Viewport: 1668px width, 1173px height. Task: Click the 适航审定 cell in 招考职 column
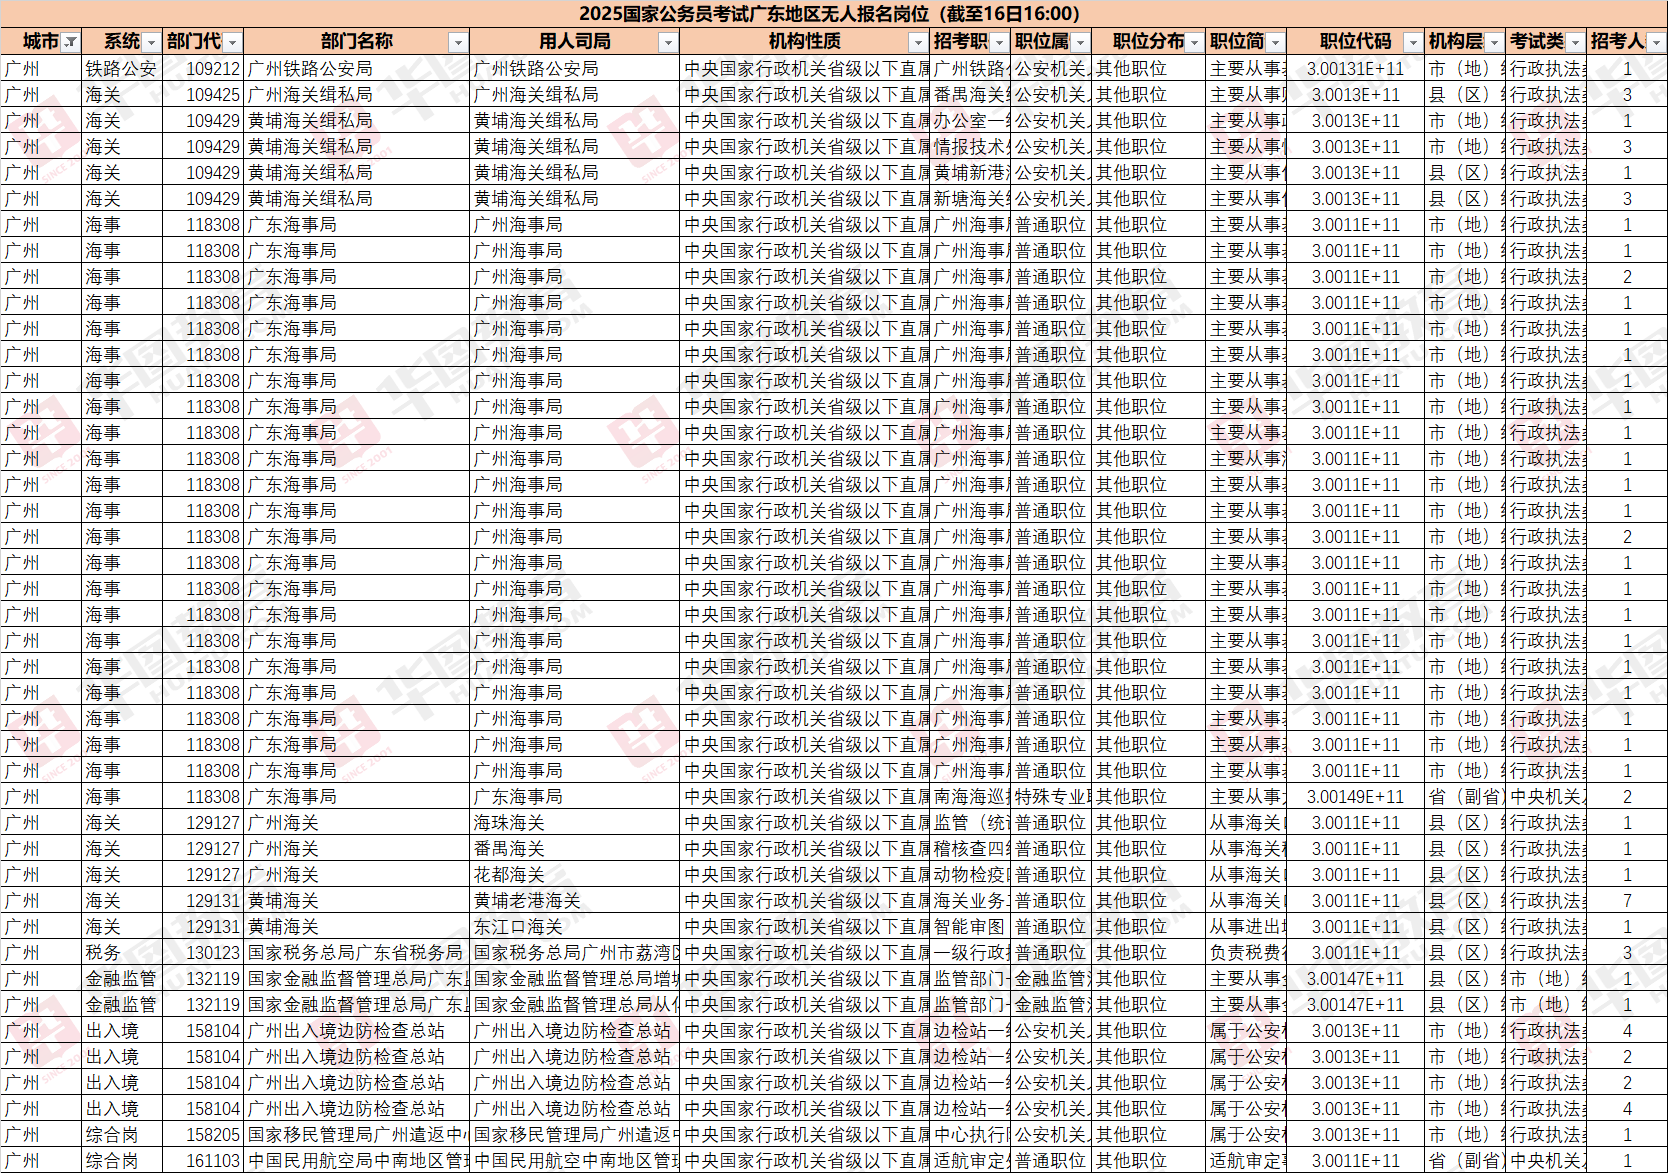(971, 1161)
